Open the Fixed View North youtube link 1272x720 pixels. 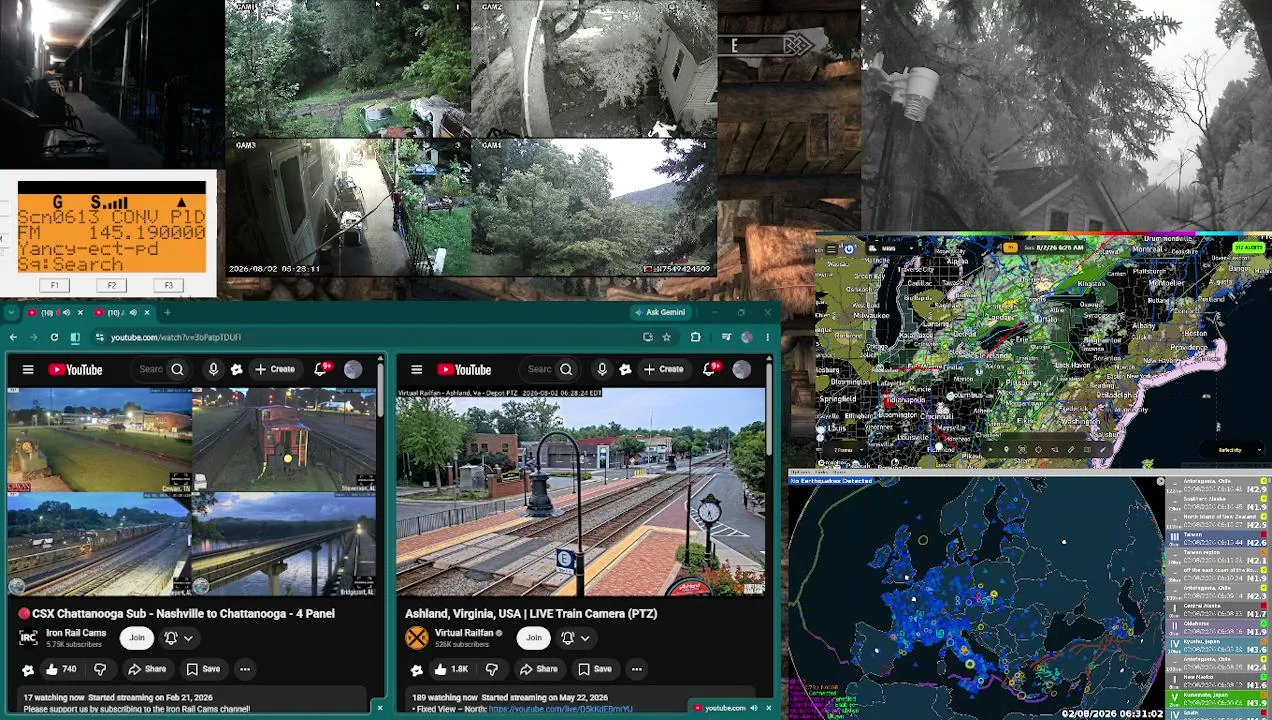coord(560,709)
